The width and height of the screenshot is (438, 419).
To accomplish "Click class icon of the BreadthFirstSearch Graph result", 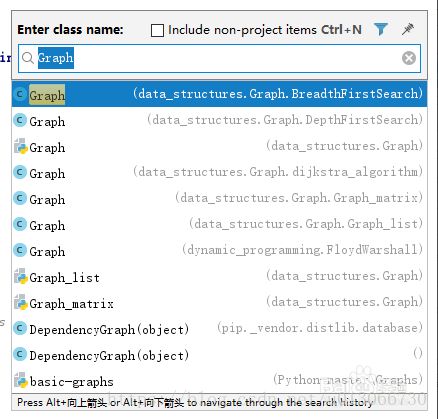I will tap(20, 94).
